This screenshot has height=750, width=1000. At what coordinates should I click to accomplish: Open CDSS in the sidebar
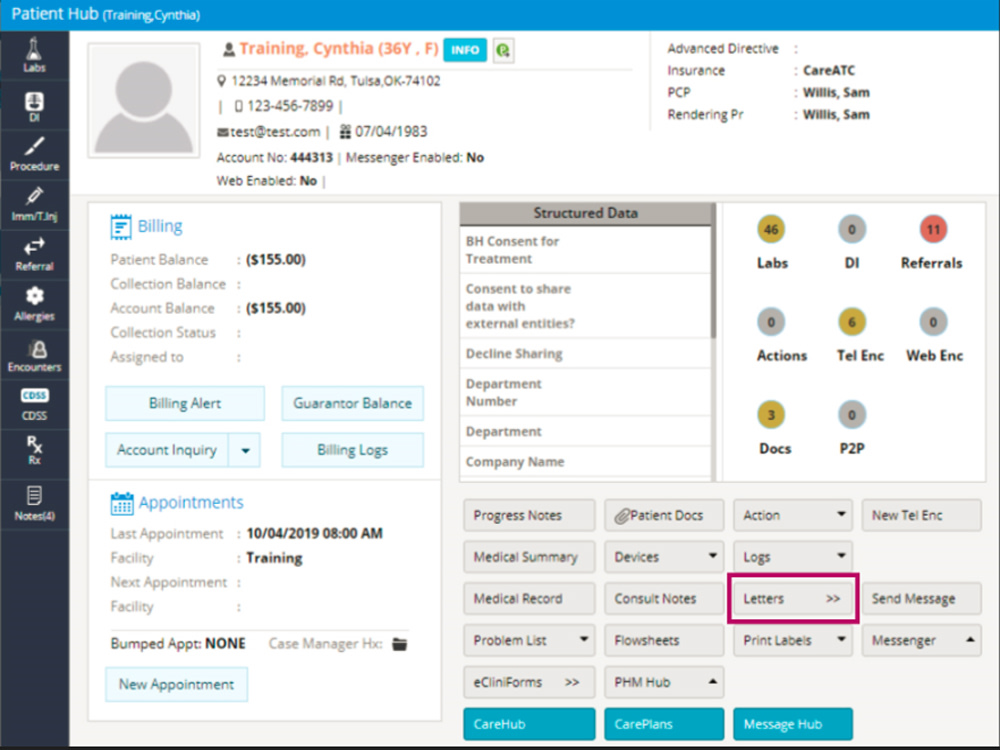(34, 404)
